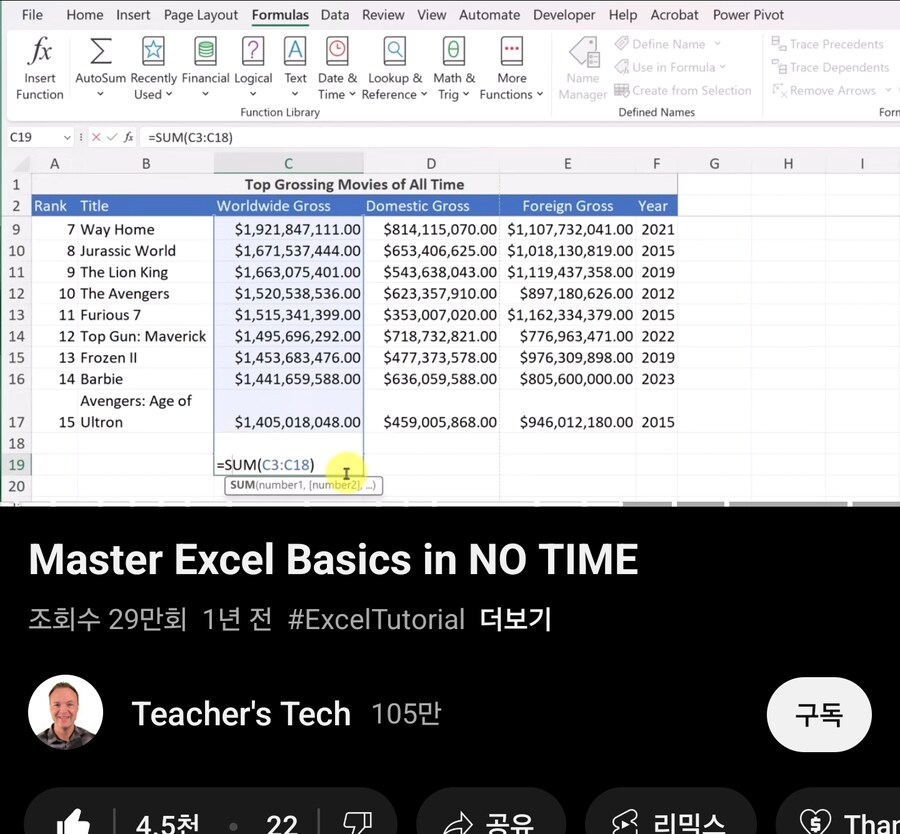900x834 pixels.
Task: Click the share arrow icon
Action: (457, 824)
